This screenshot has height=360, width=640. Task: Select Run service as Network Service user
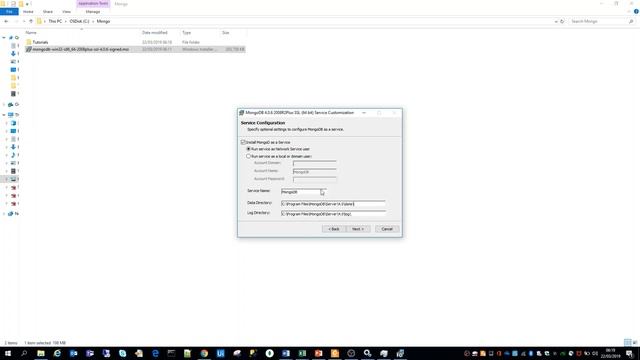[x=248, y=149]
